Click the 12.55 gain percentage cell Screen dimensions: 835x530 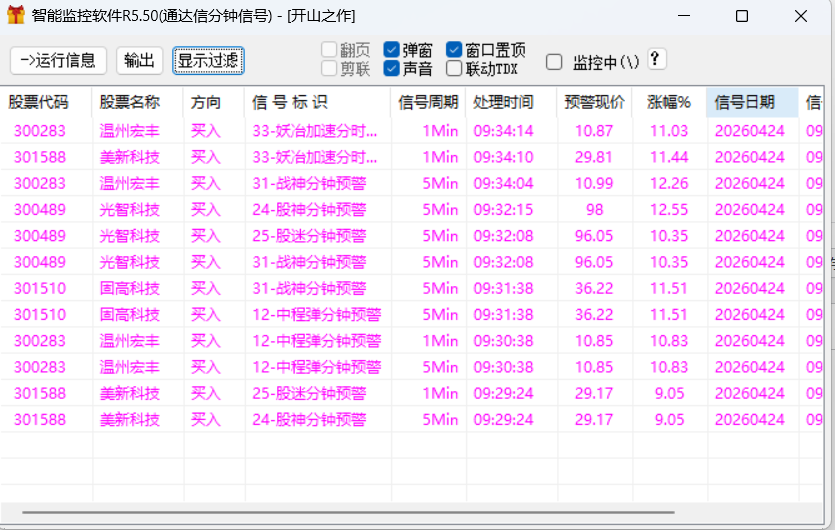[669, 209]
